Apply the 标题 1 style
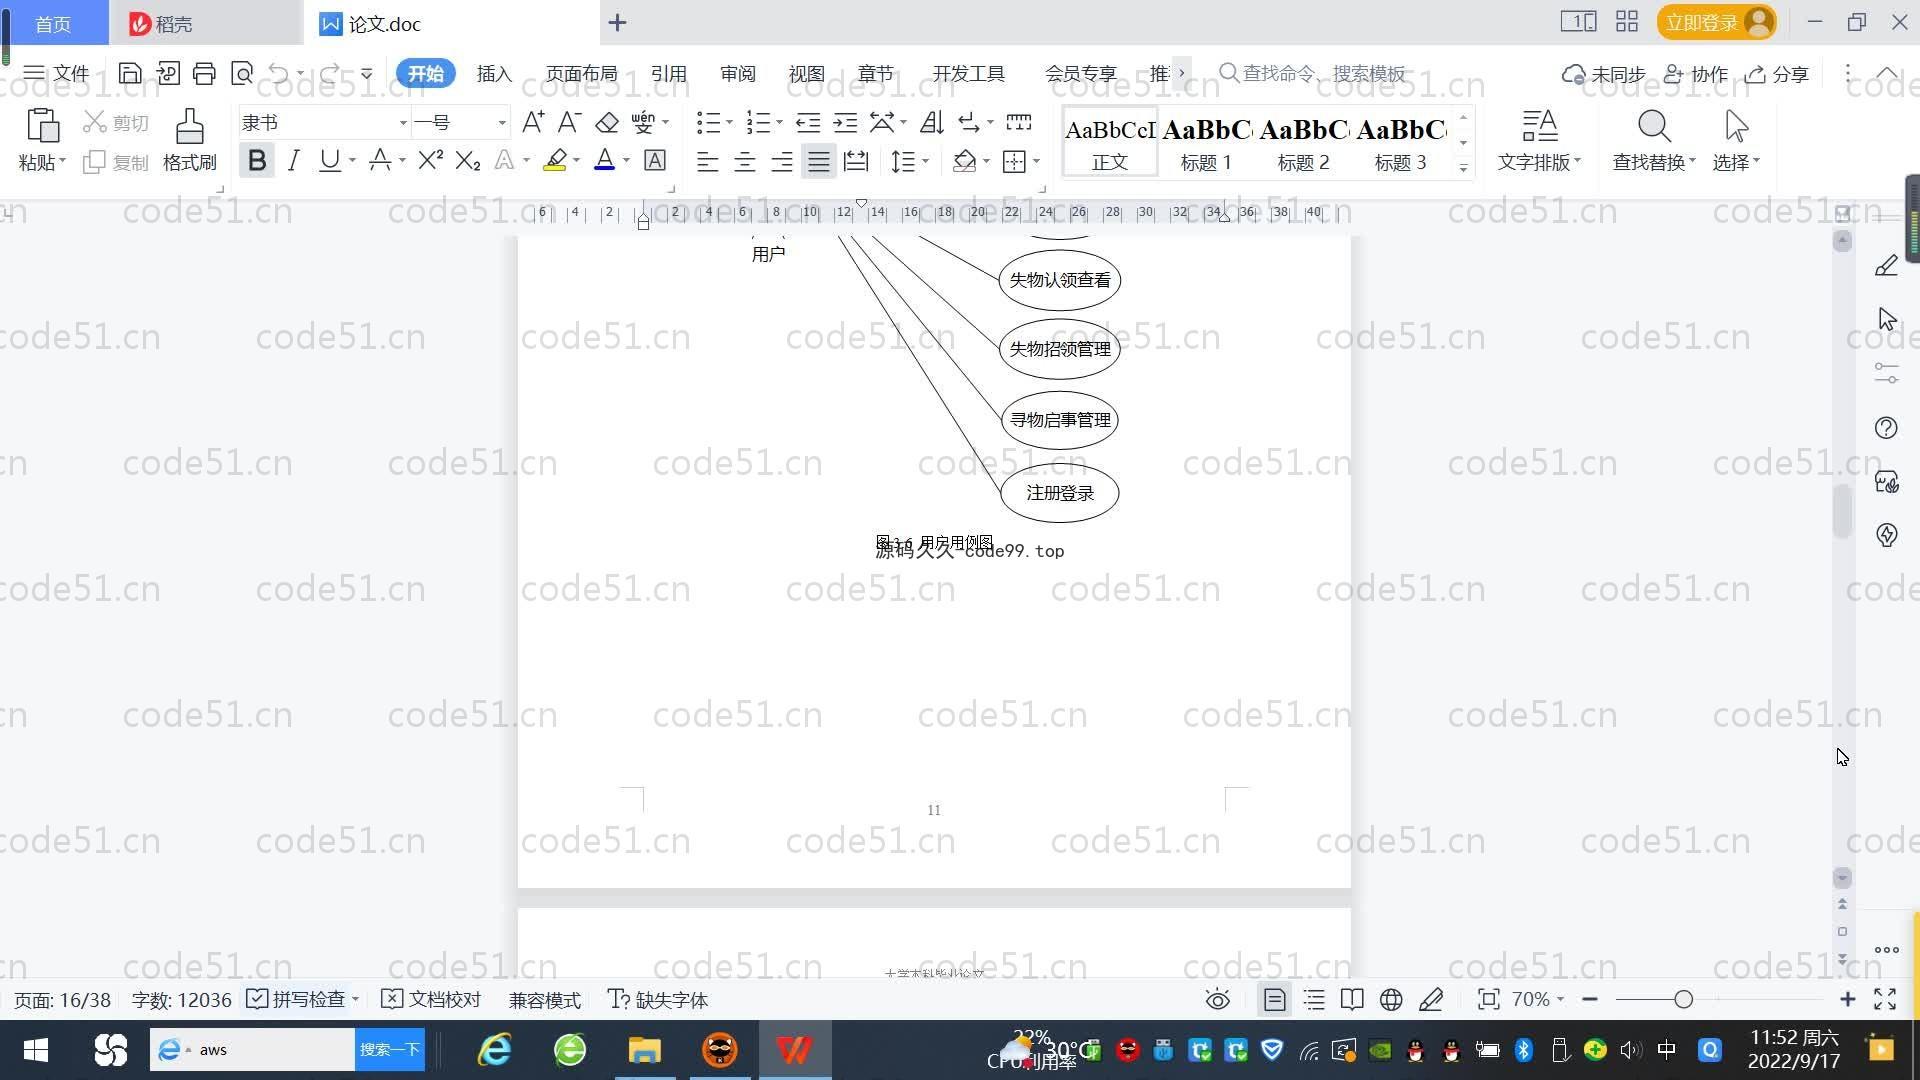 1206,142
